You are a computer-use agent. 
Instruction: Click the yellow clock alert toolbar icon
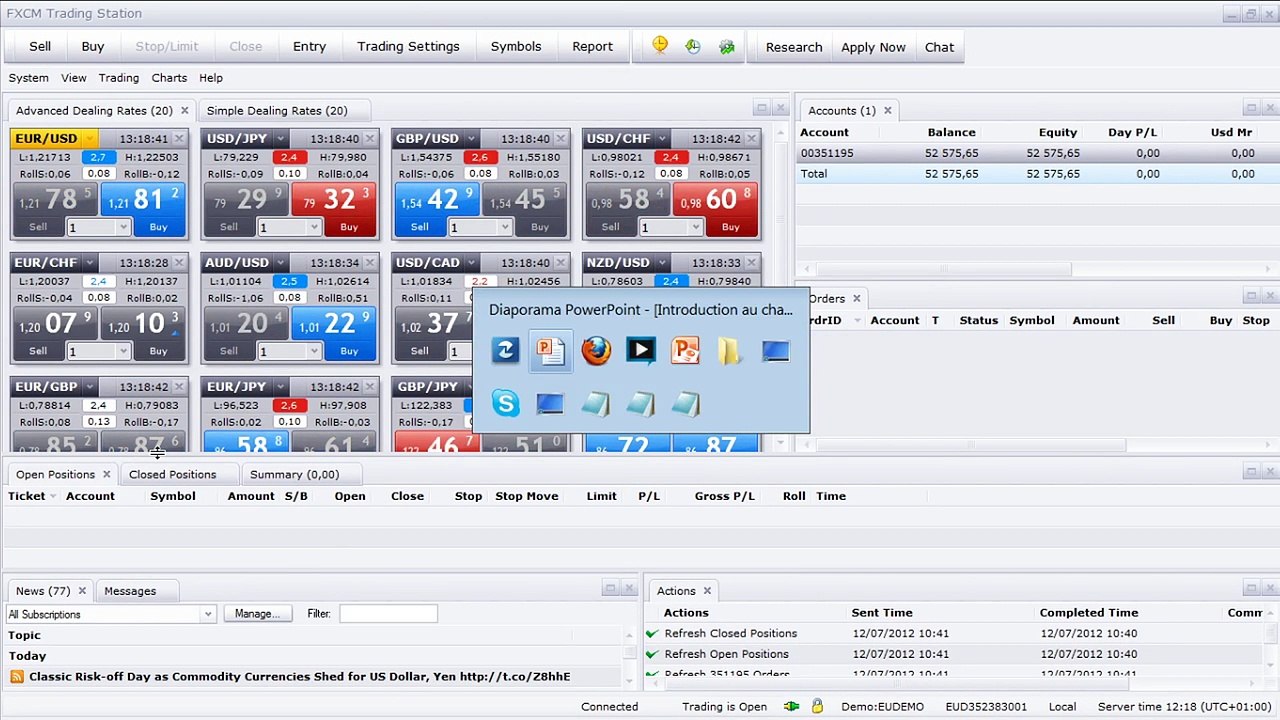coord(660,46)
